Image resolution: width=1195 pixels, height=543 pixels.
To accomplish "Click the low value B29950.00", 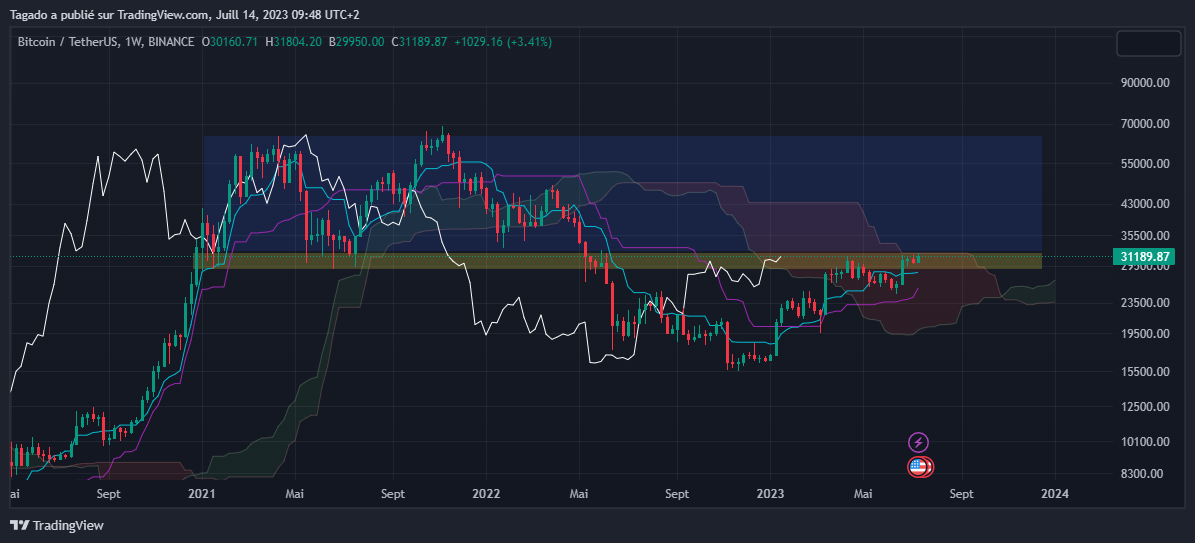I will 356,42.
